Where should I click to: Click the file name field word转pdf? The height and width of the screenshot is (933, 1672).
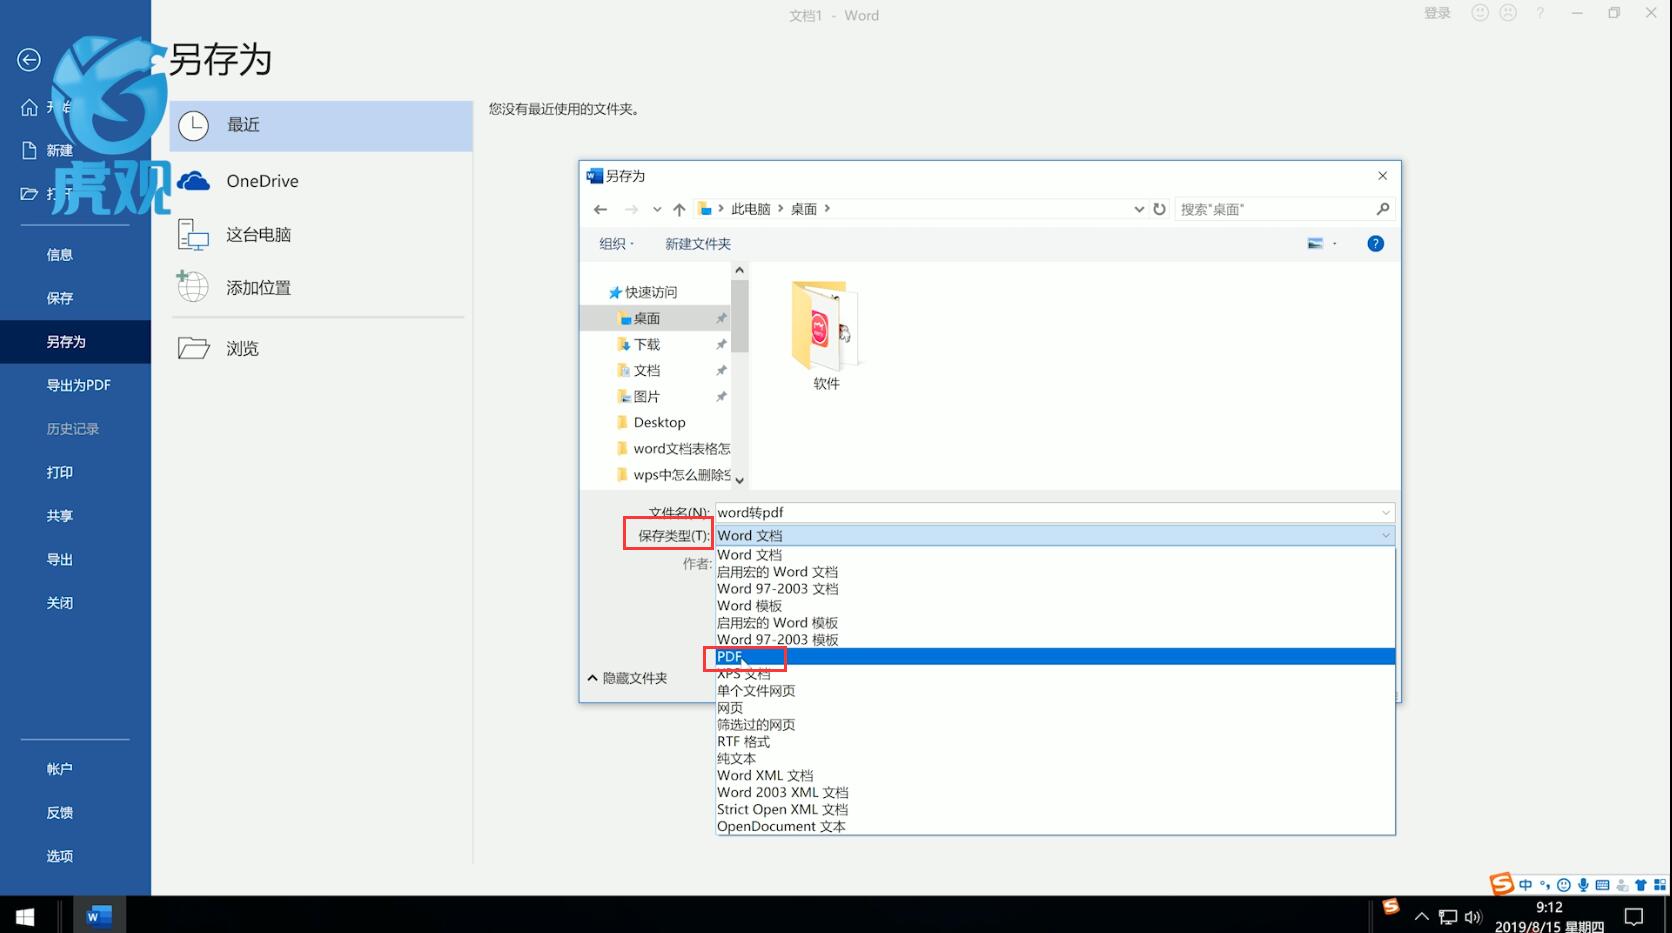(1055, 513)
